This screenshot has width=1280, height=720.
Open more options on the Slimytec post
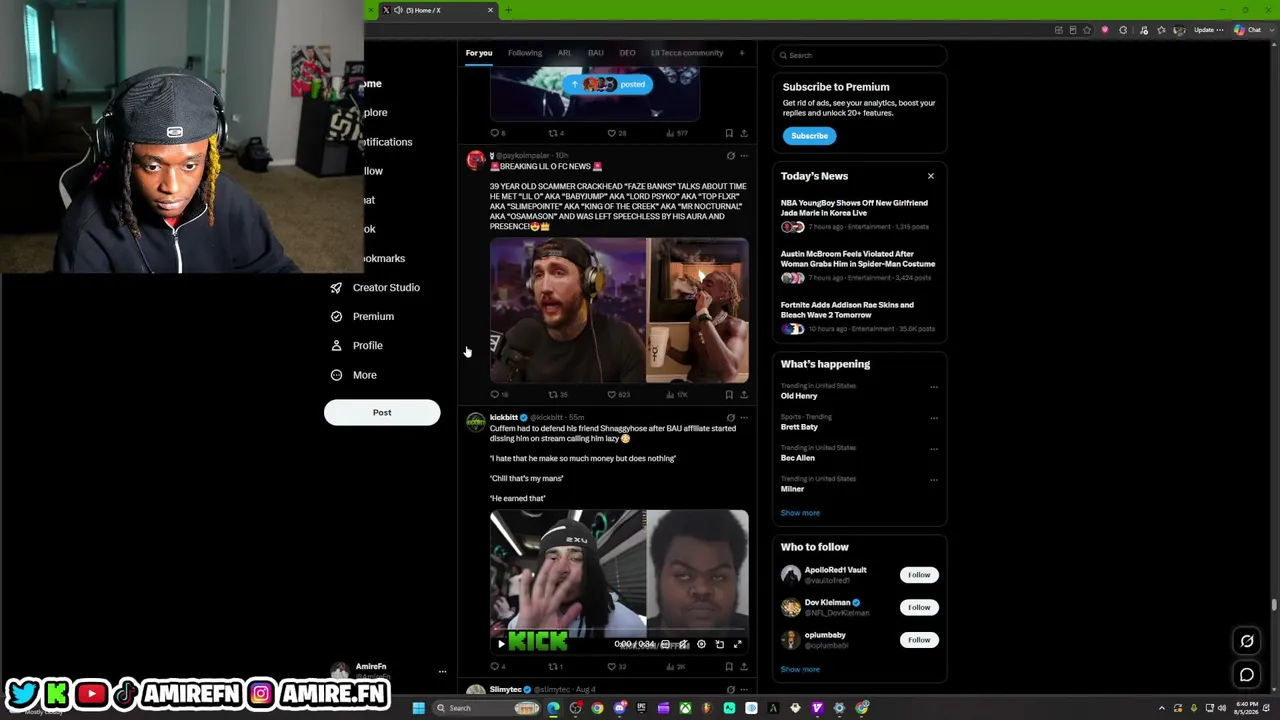pyautogui.click(x=744, y=690)
